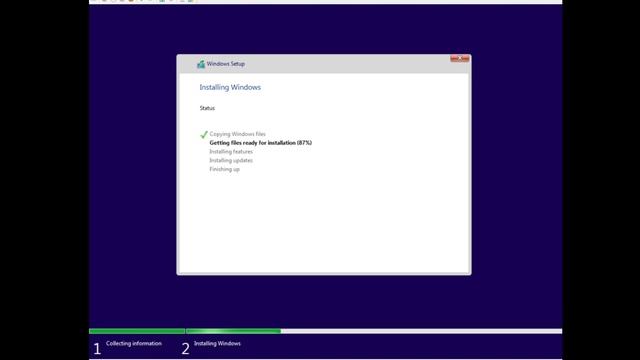Close the Windows Setup dialog
This screenshot has height=360, width=640.
click(460, 59)
